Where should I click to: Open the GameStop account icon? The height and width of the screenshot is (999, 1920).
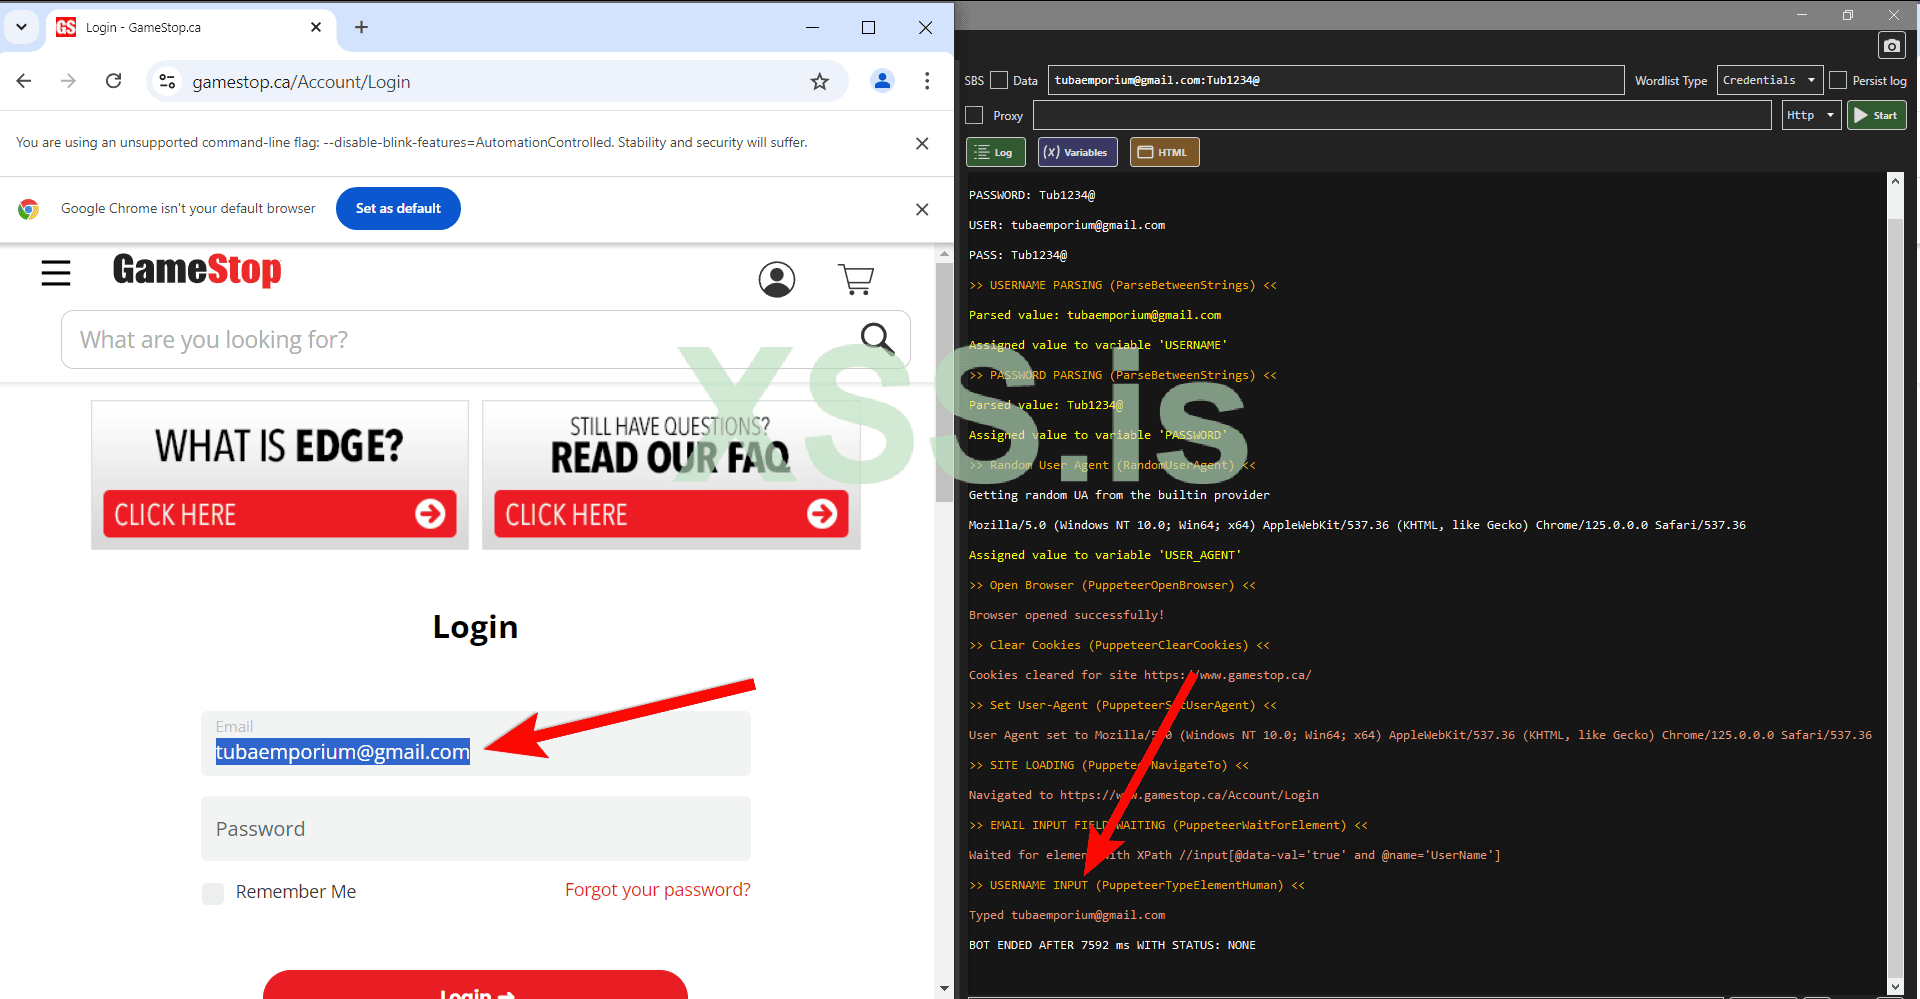(777, 279)
